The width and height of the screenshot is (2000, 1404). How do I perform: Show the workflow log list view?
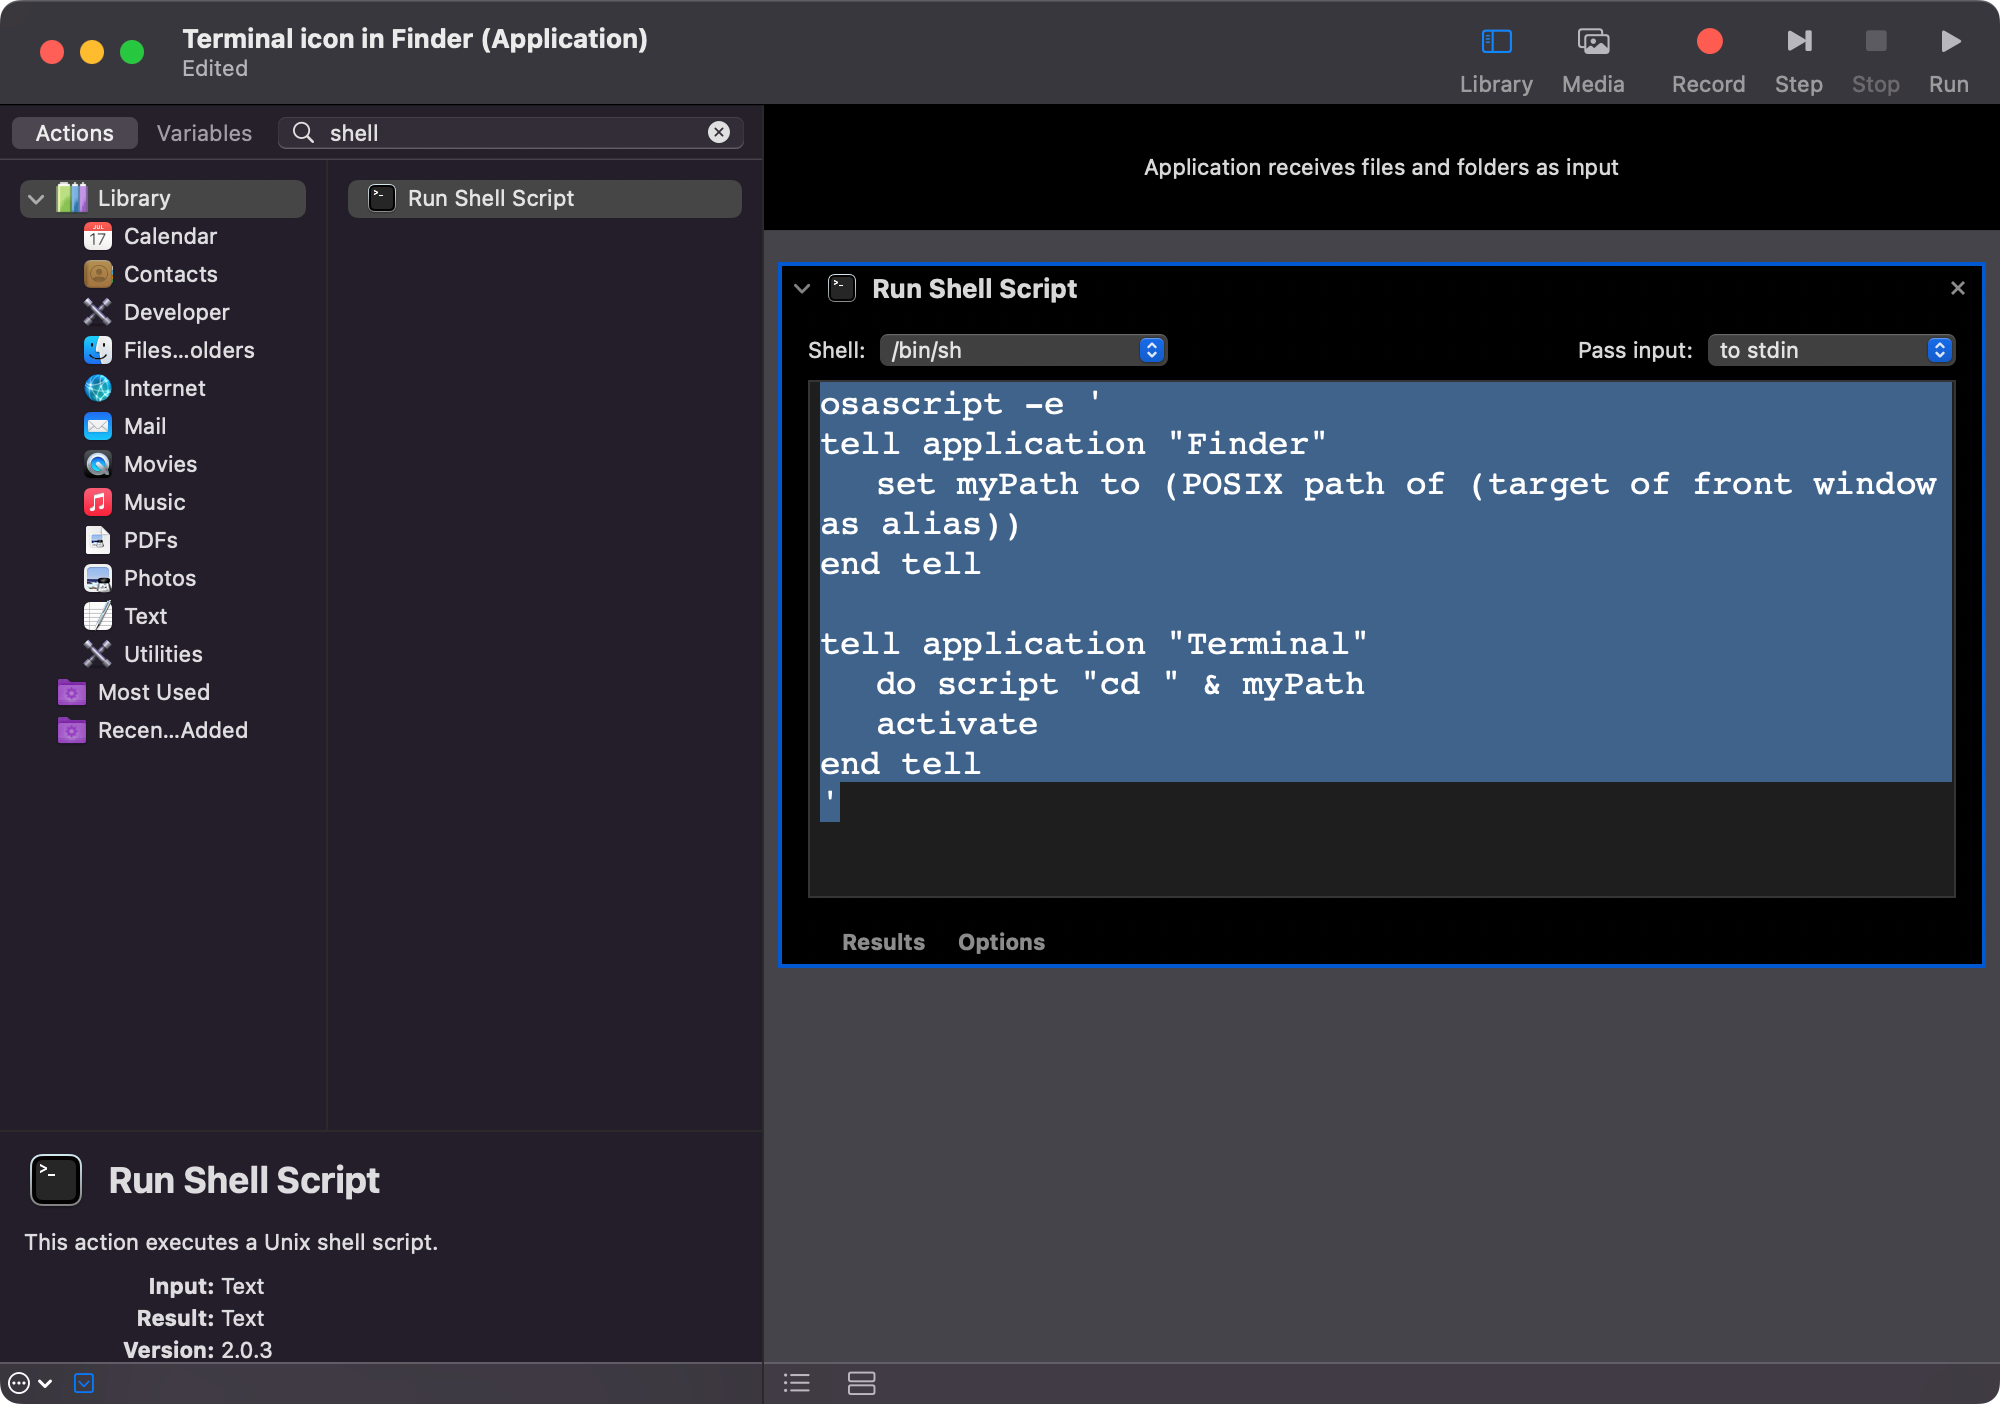(x=797, y=1383)
